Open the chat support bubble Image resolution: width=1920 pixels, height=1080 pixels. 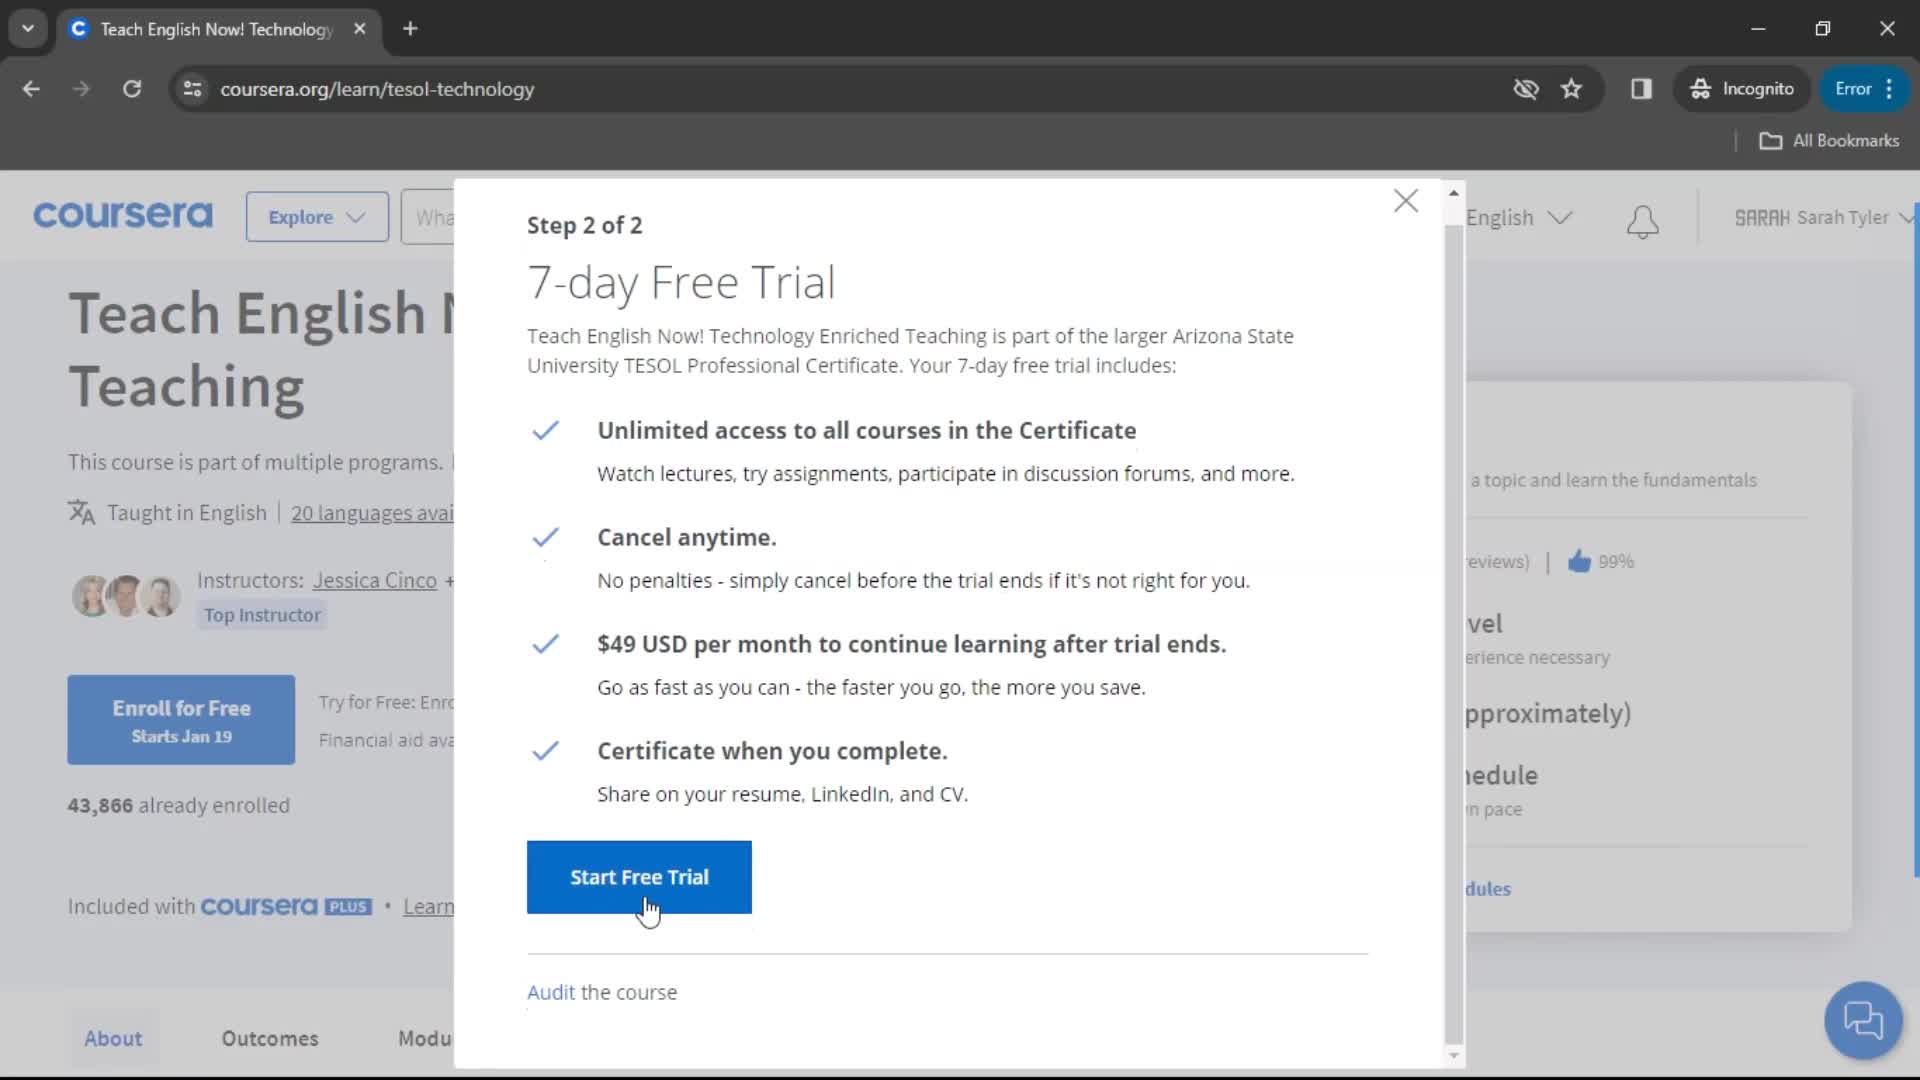click(1863, 1020)
